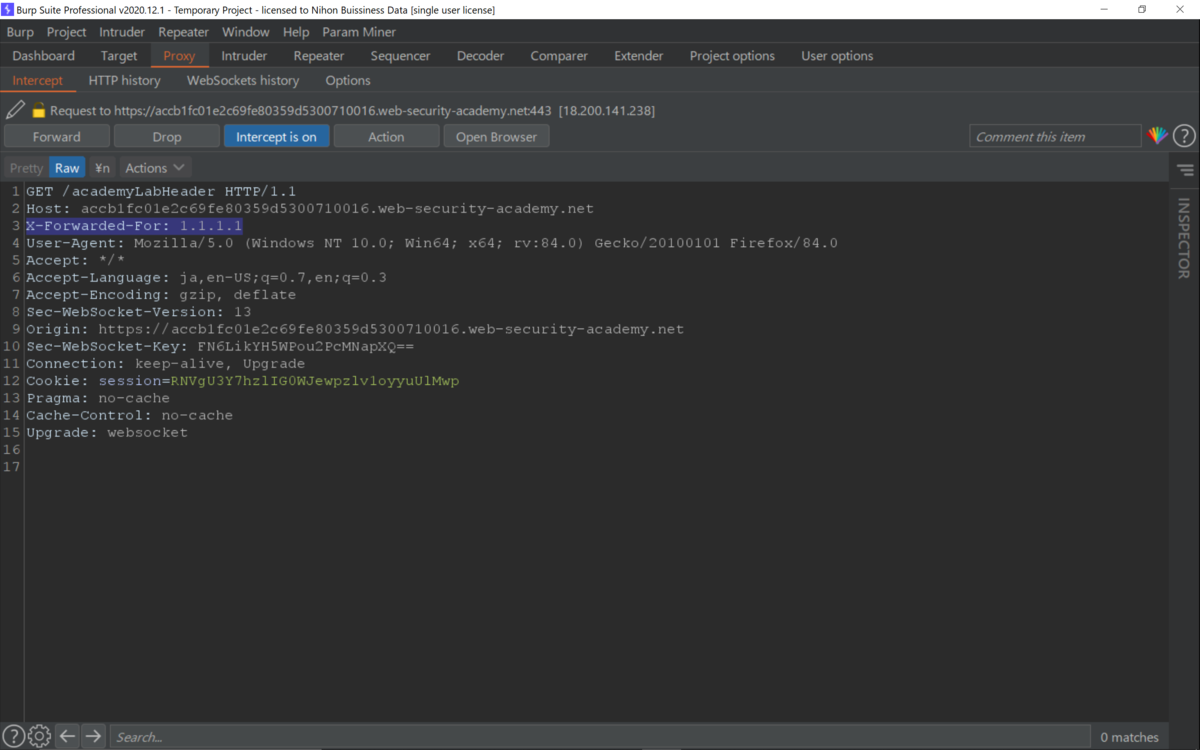Viewport: 1200px width, 750px height.
Task: Switch to the Comparer tab
Action: 559,56
